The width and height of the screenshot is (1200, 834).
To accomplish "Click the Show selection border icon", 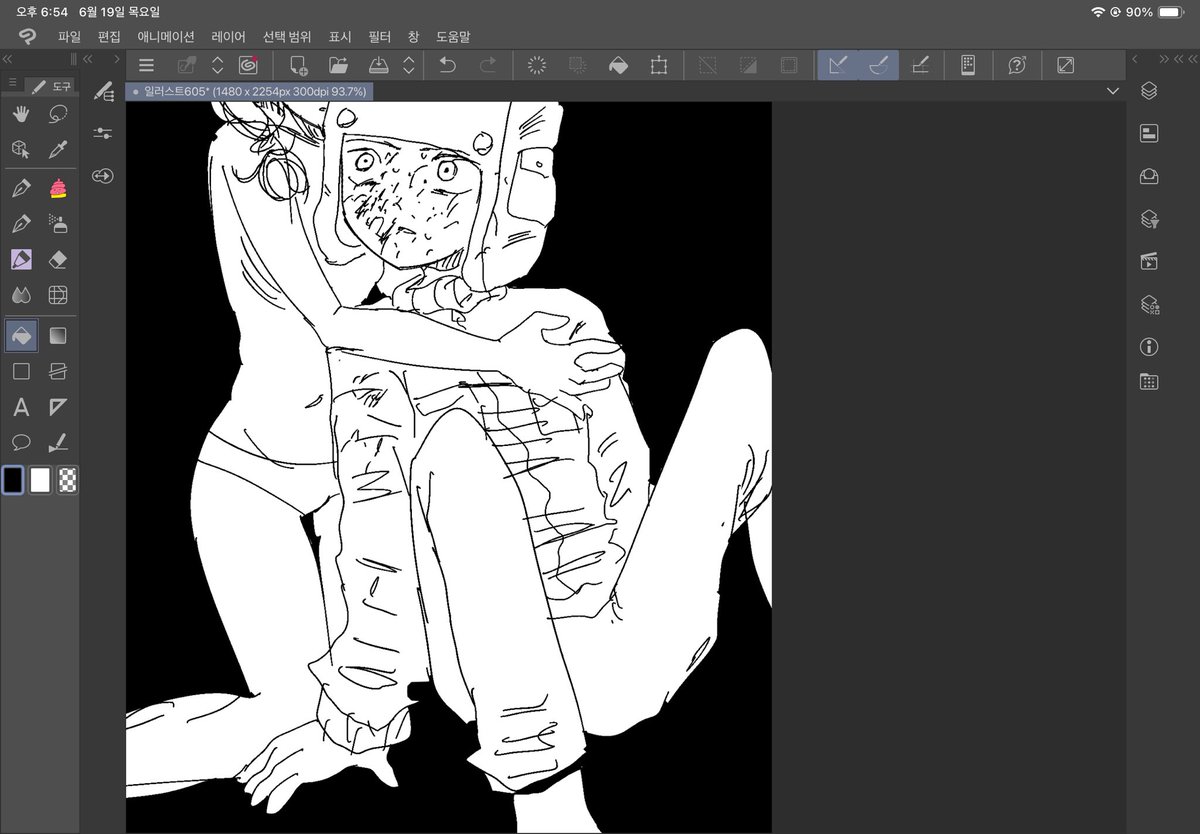I will click(x=789, y=66).
